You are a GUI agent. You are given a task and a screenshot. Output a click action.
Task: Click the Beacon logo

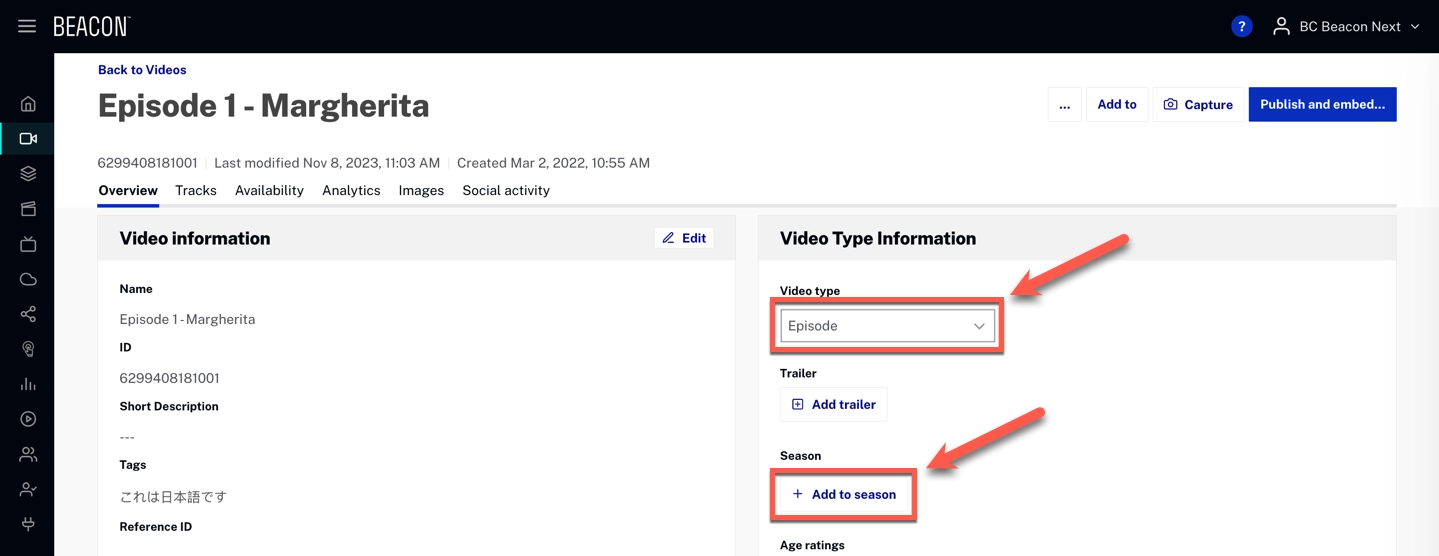pyautogui.click(x=92, y=27)
